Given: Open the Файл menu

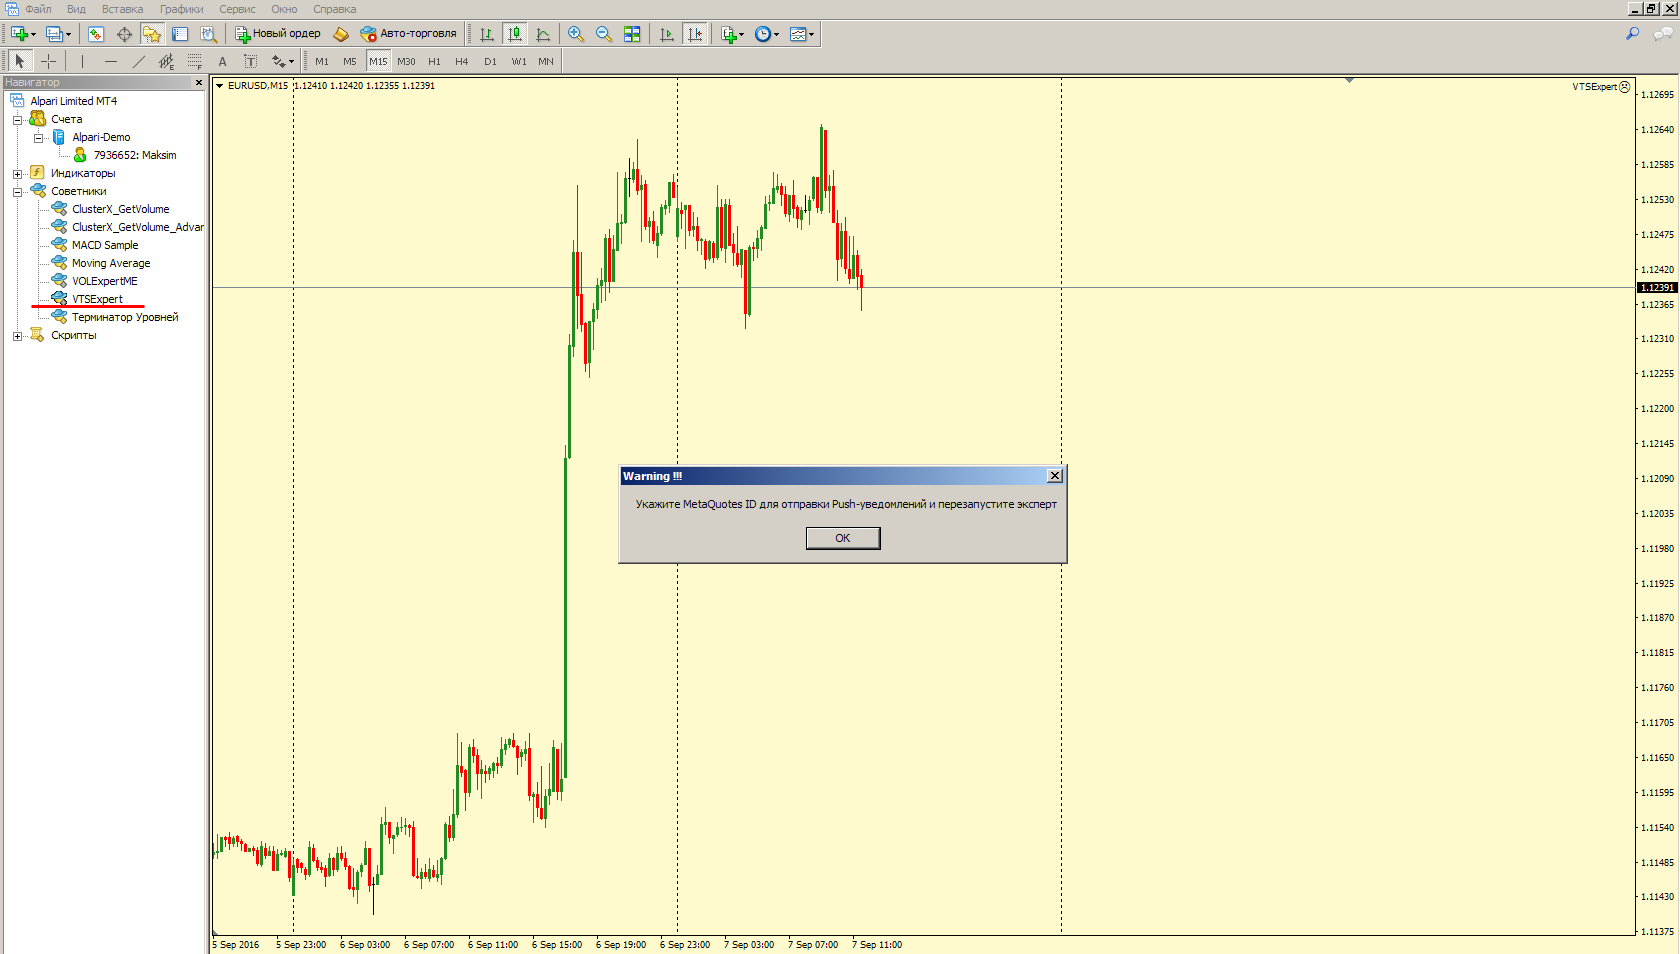Looking at the screenshot, I should click(38, 9).
